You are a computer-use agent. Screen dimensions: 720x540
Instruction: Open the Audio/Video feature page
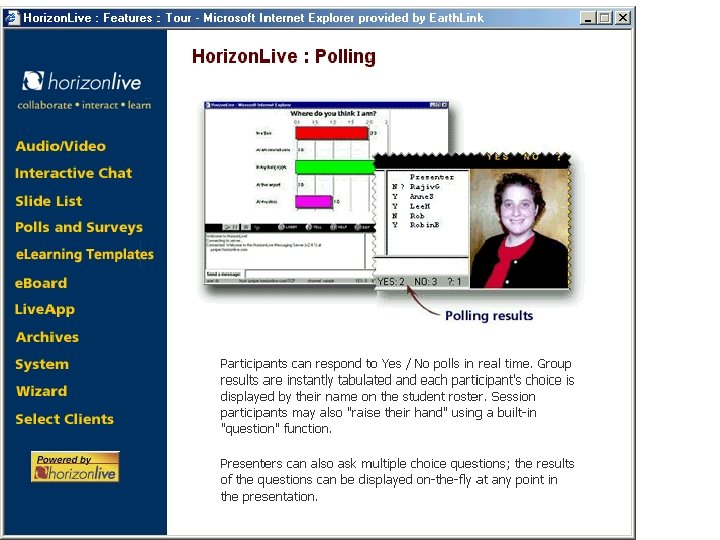(x=60, y=146)
